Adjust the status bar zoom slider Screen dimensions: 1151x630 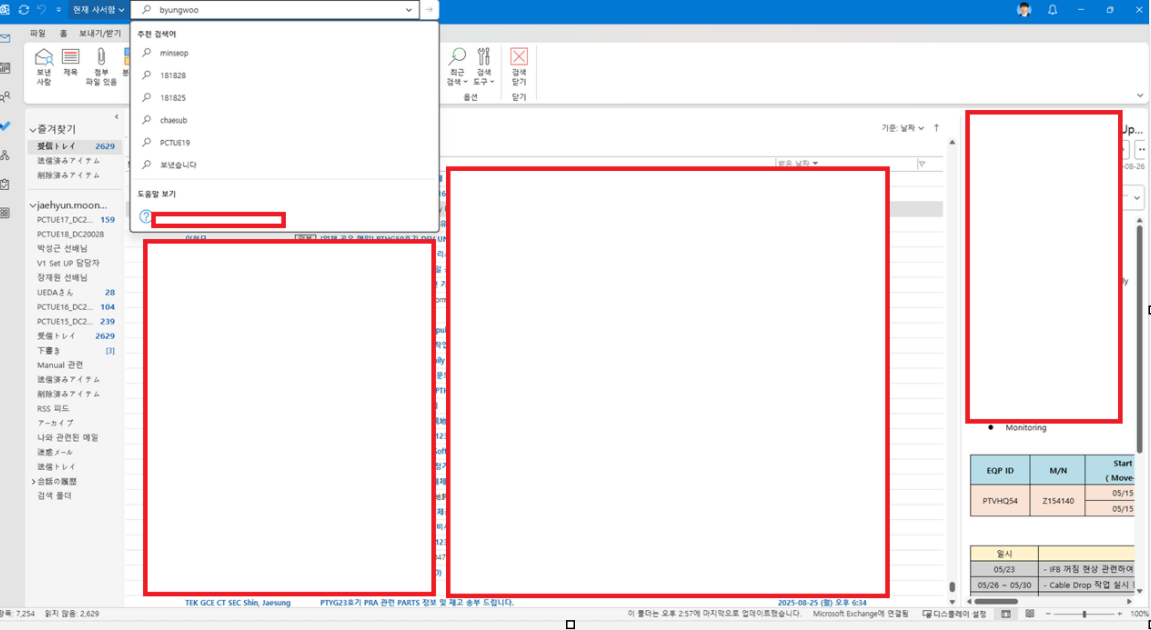[1083, 614]
